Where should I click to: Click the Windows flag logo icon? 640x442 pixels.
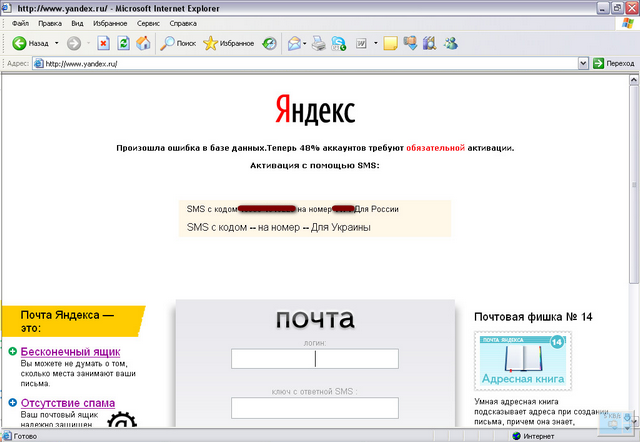point(627,23)
